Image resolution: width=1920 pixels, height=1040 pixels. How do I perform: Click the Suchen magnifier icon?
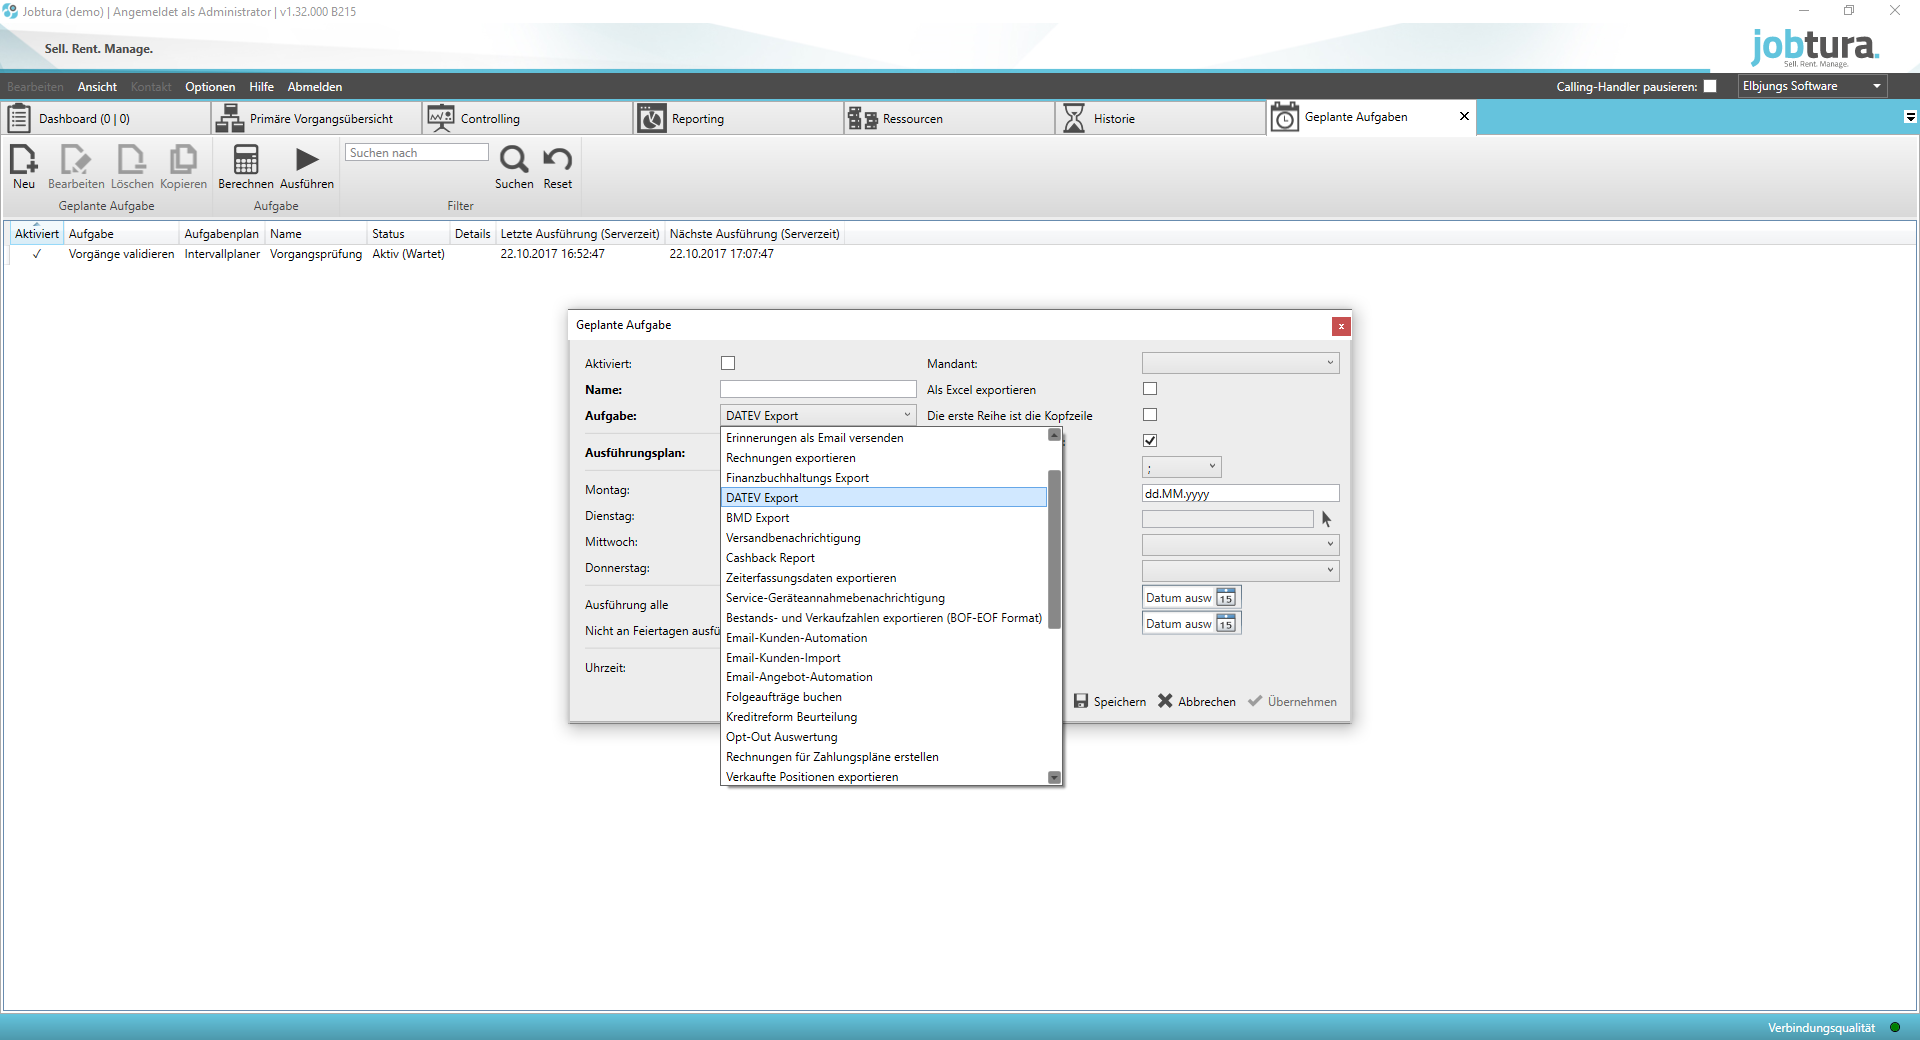coord(514,159)
